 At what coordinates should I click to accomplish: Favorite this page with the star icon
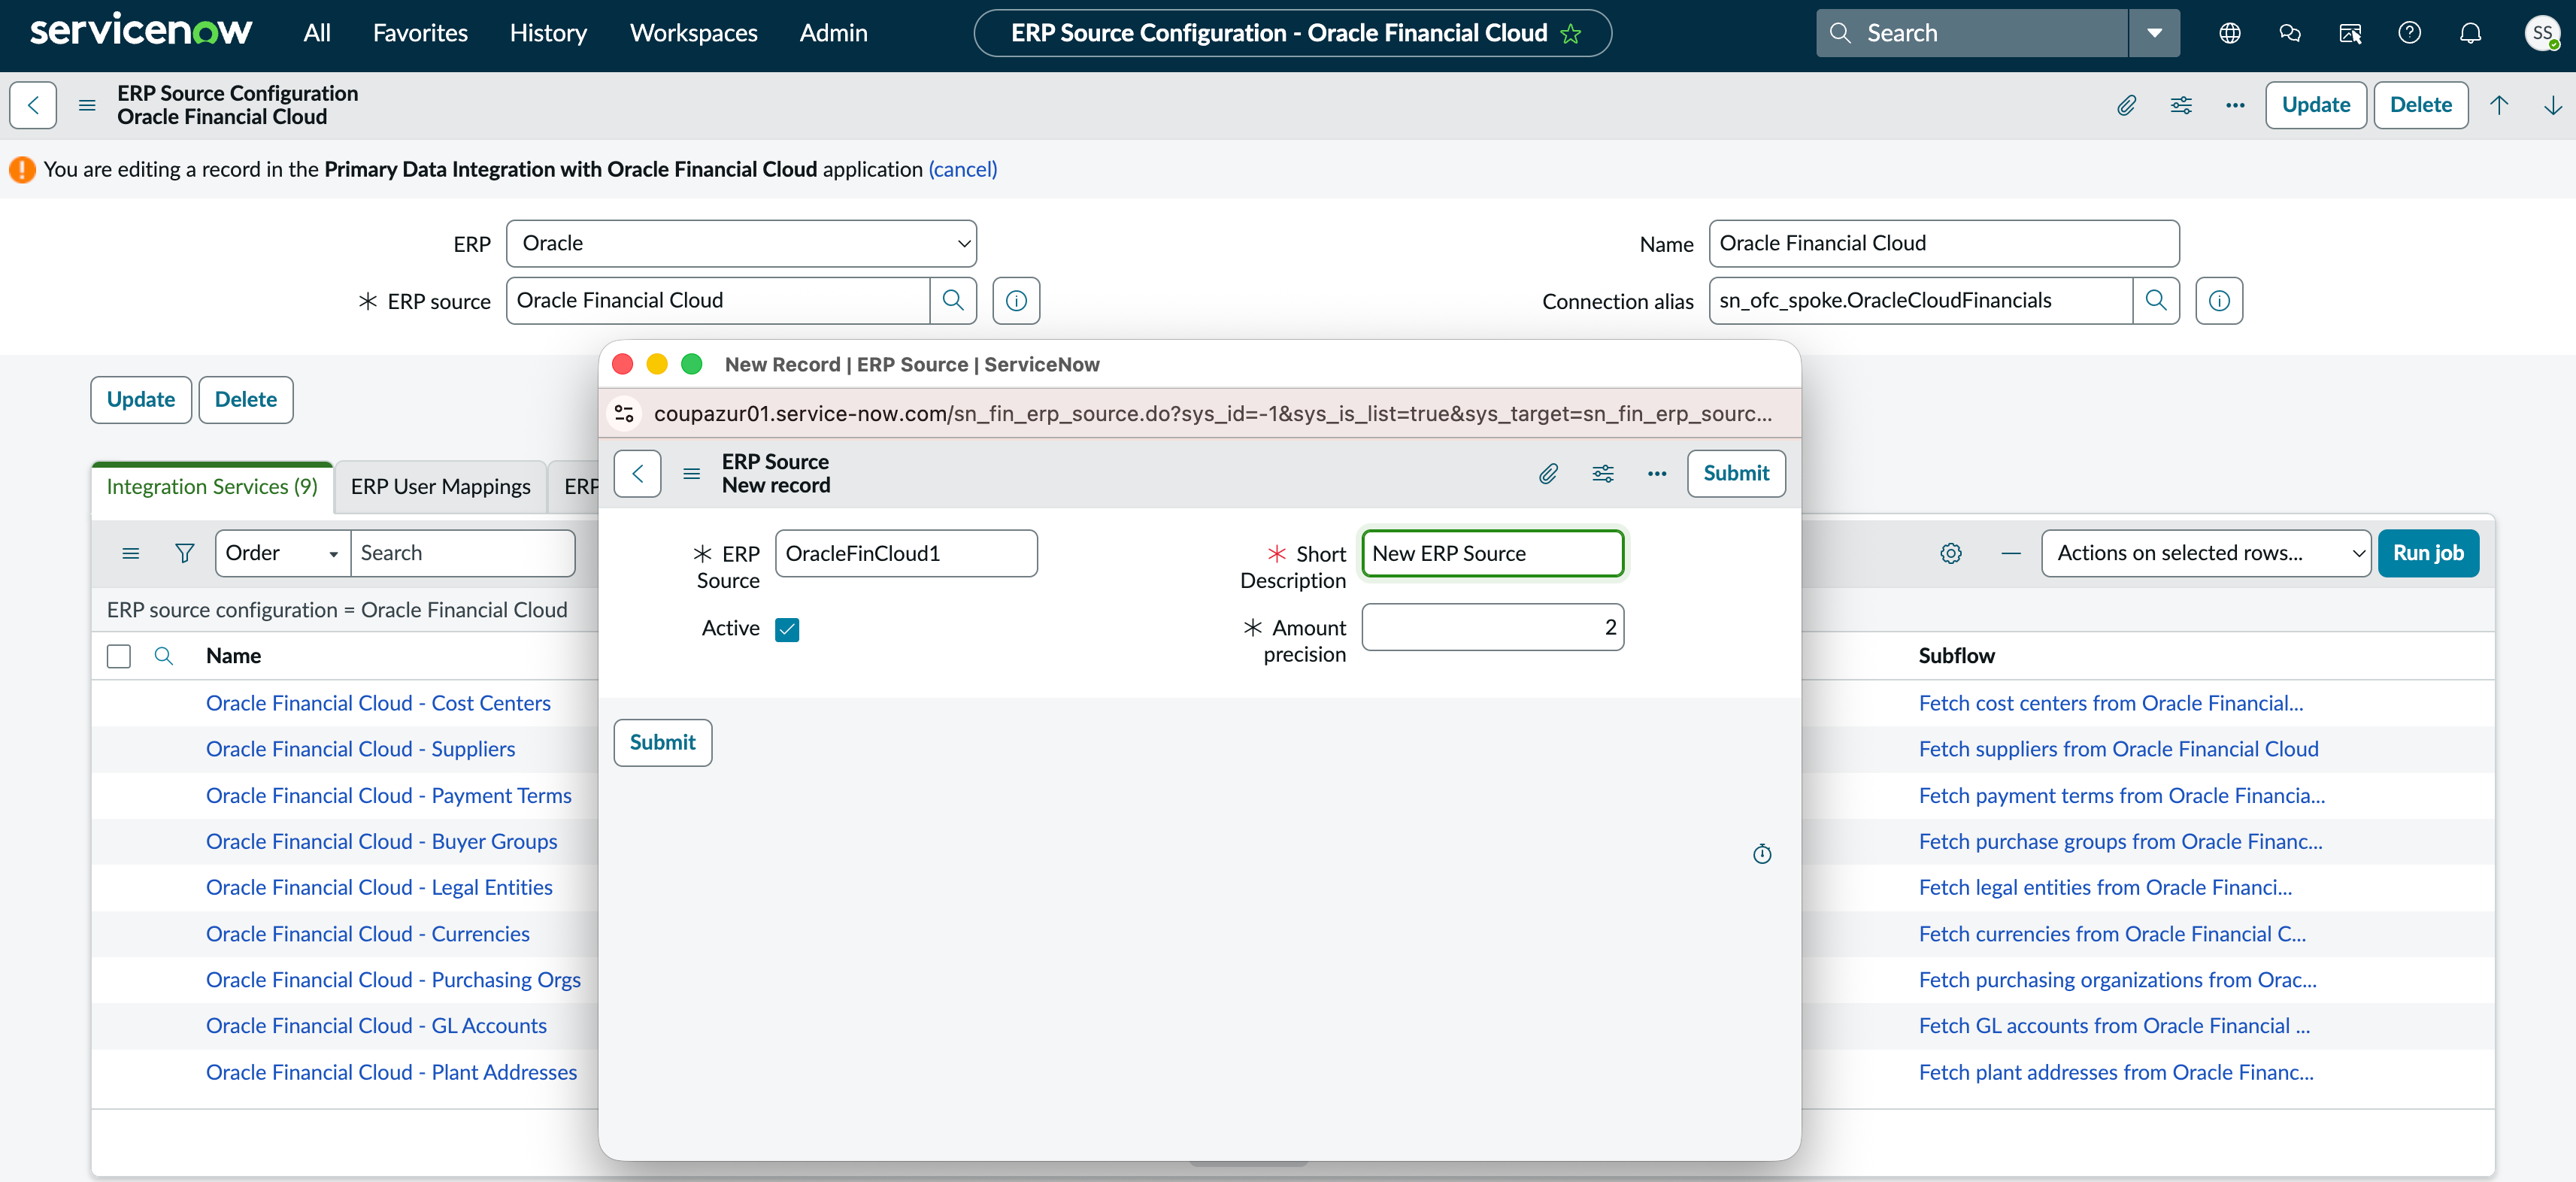1571,33
